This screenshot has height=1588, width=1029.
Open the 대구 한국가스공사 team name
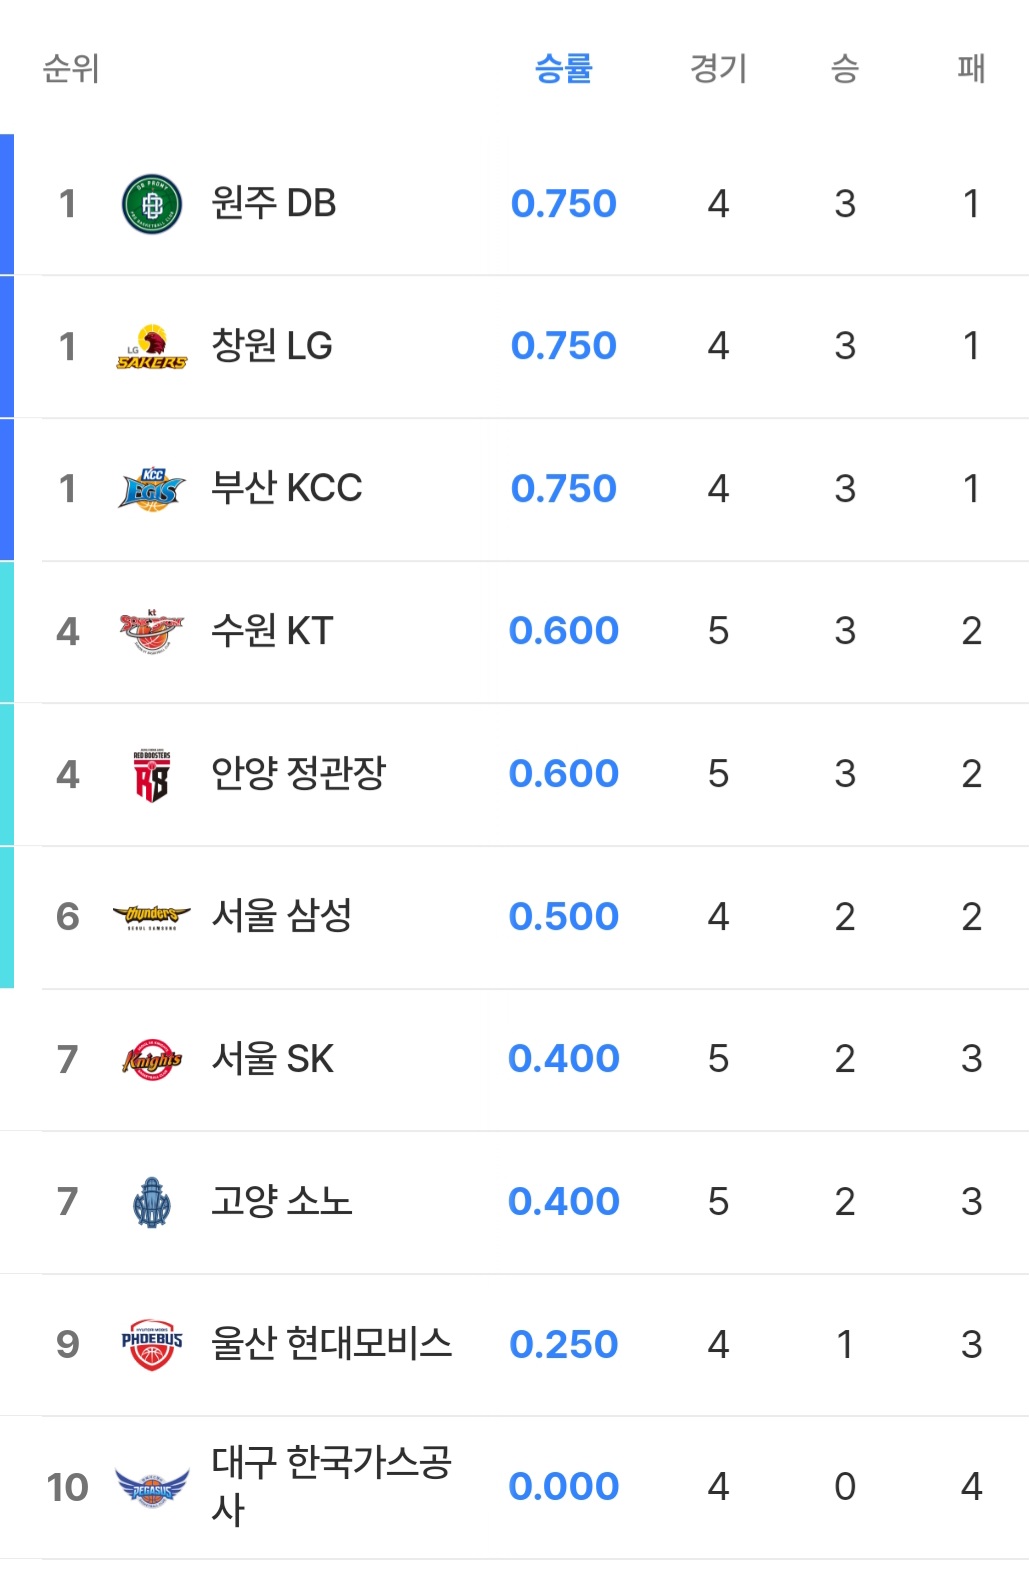point(332,1486)
